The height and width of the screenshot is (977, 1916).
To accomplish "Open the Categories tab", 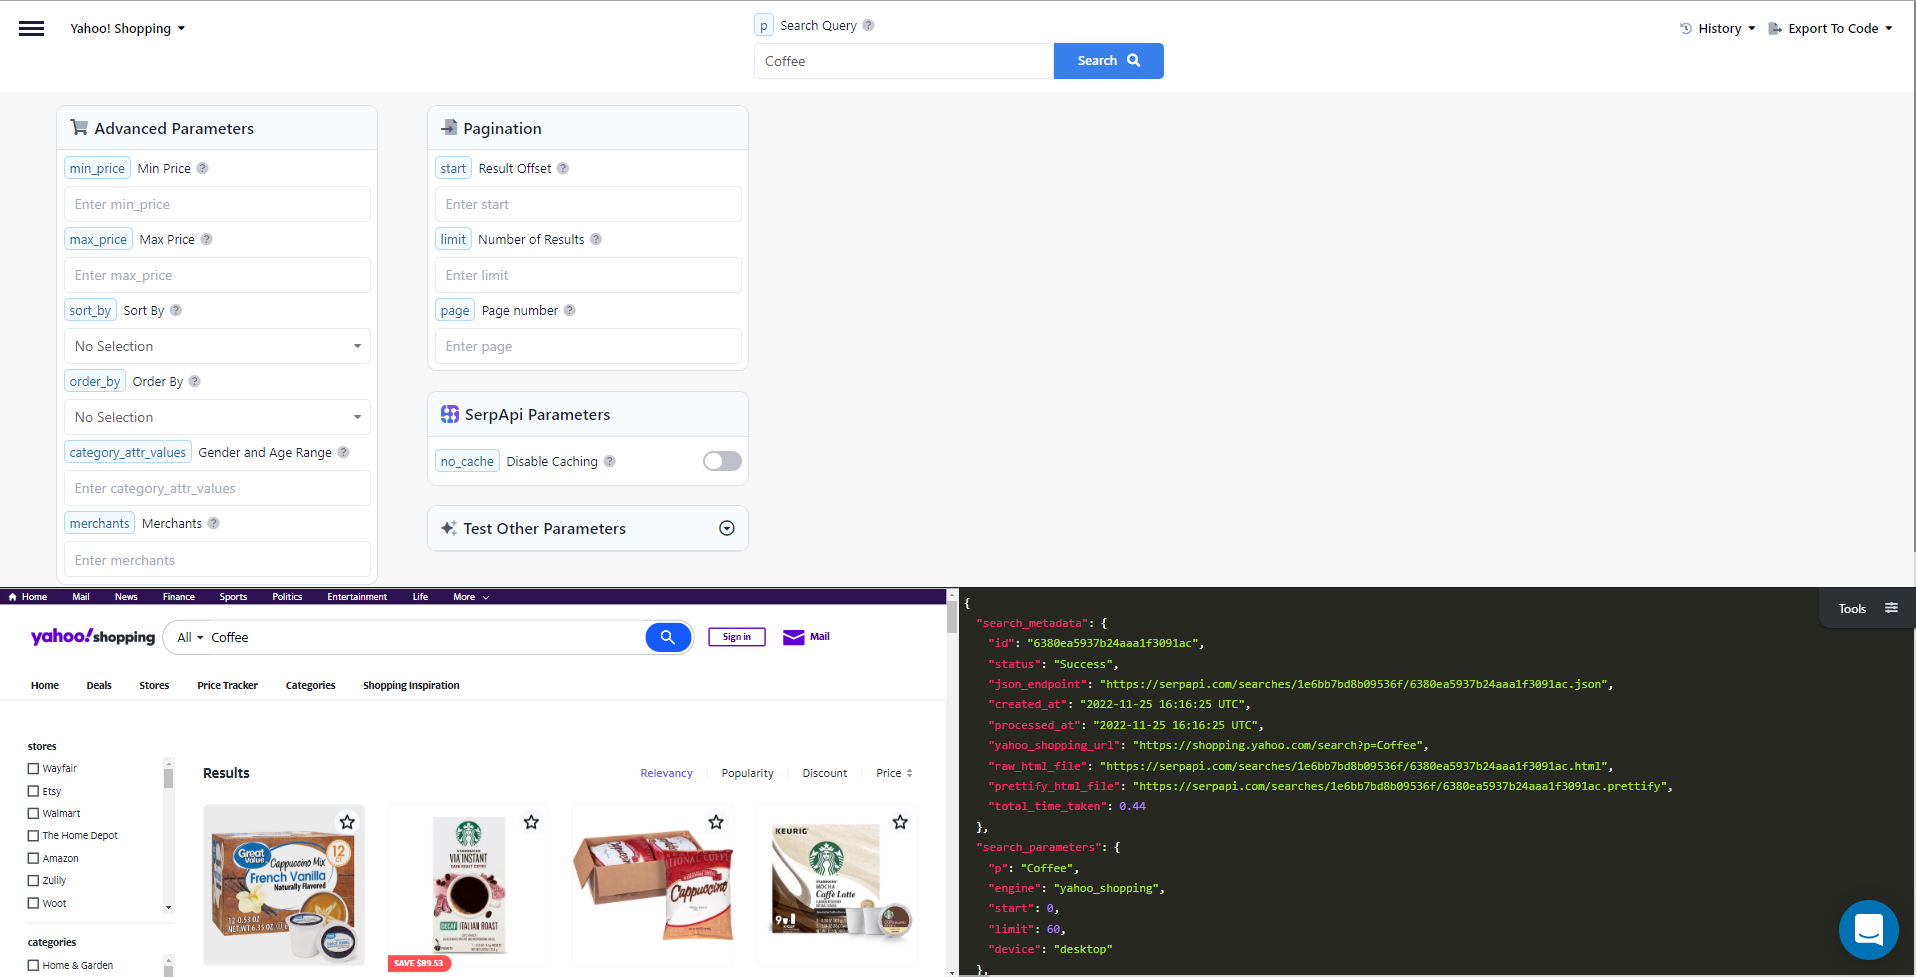I will click(x=310, y=685).
